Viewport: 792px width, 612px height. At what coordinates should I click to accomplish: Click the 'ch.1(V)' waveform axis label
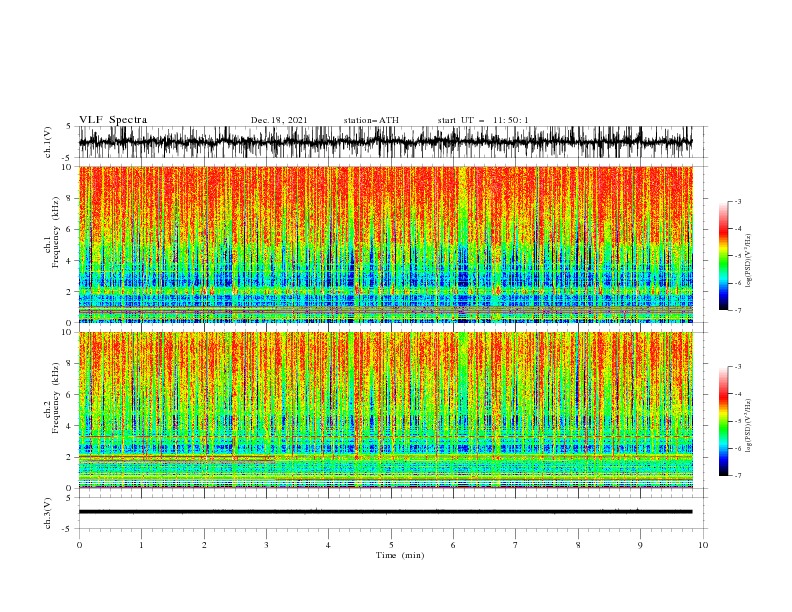pyautogui.click(x=48, y=142)
